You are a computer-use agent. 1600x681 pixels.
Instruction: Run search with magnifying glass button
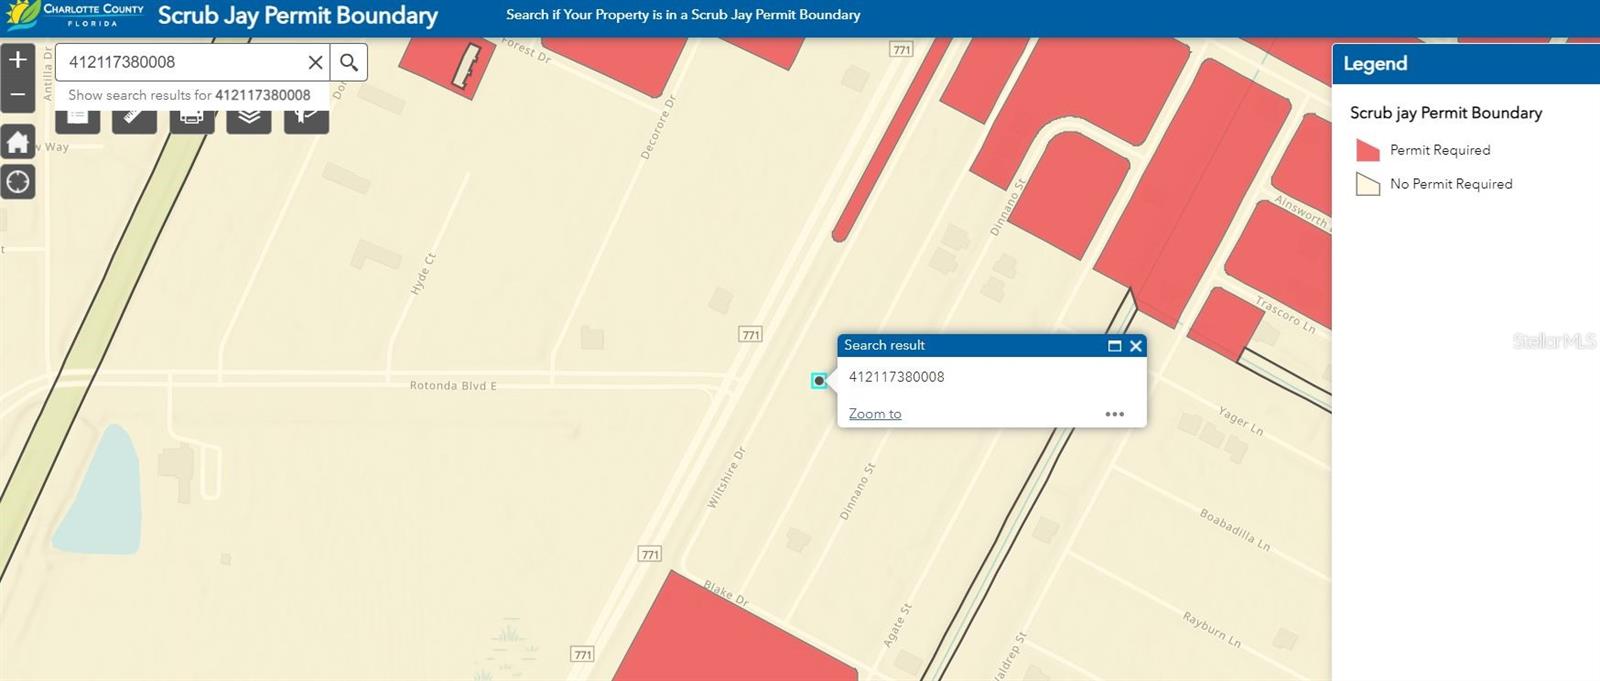coord(348,62)
